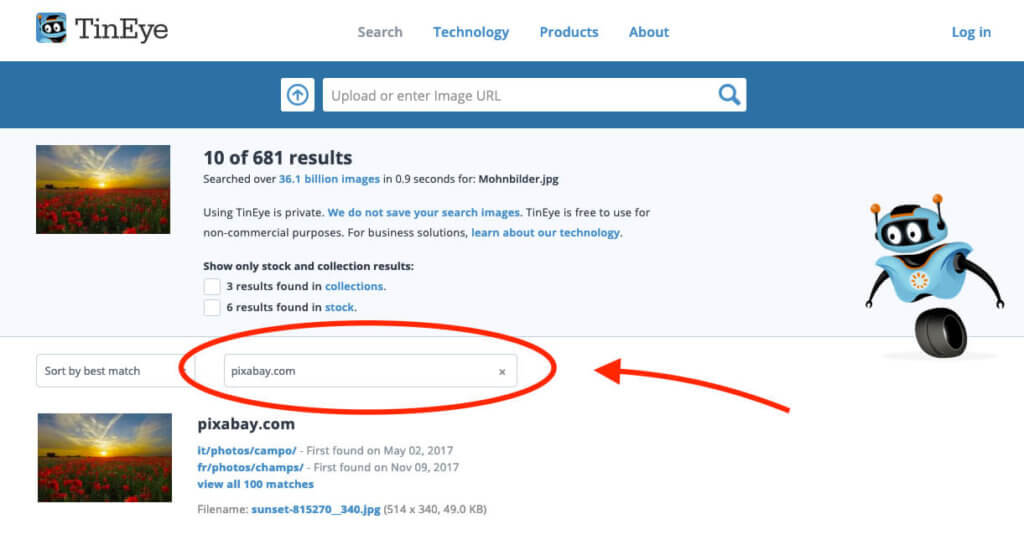This screenshot has height=545, width=1024.
Task: Click the upload arrow icon button
Action: coord(298,95)
